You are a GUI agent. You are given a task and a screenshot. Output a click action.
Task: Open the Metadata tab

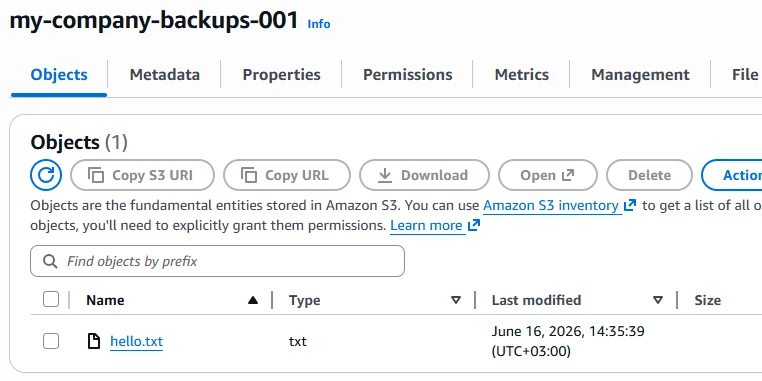tap(165, 75)
